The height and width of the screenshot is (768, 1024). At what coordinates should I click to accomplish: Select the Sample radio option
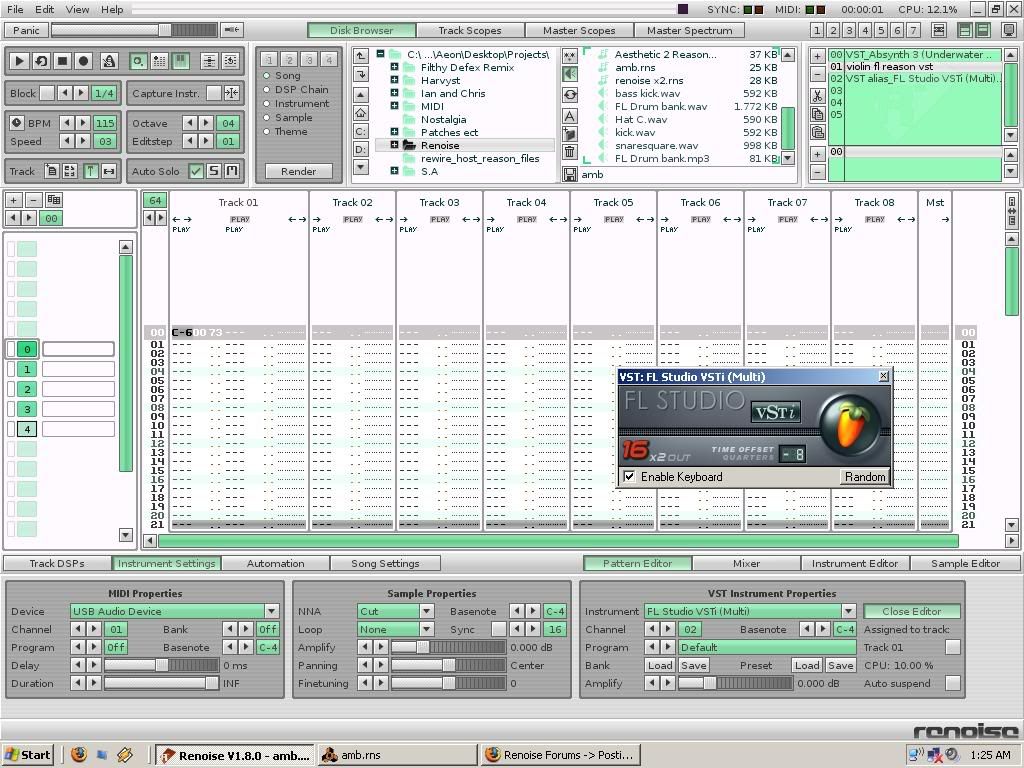(266, 118)
